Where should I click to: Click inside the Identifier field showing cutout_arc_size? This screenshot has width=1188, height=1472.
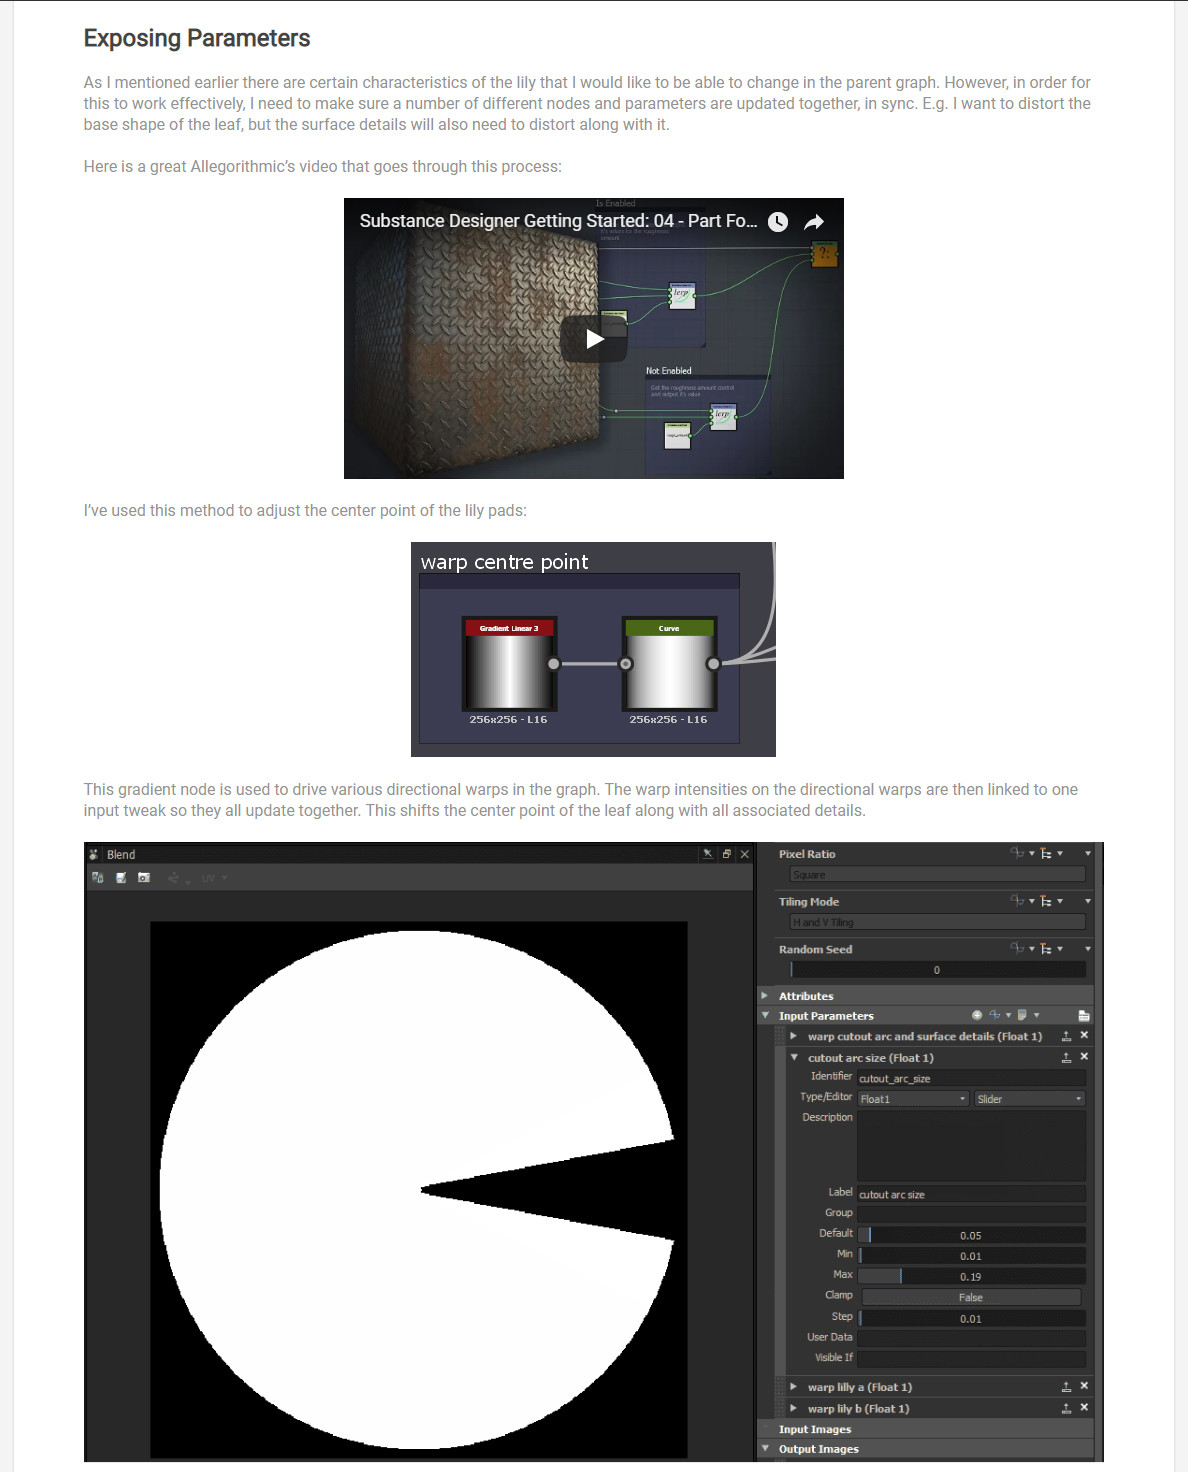tap(970, 1077)
